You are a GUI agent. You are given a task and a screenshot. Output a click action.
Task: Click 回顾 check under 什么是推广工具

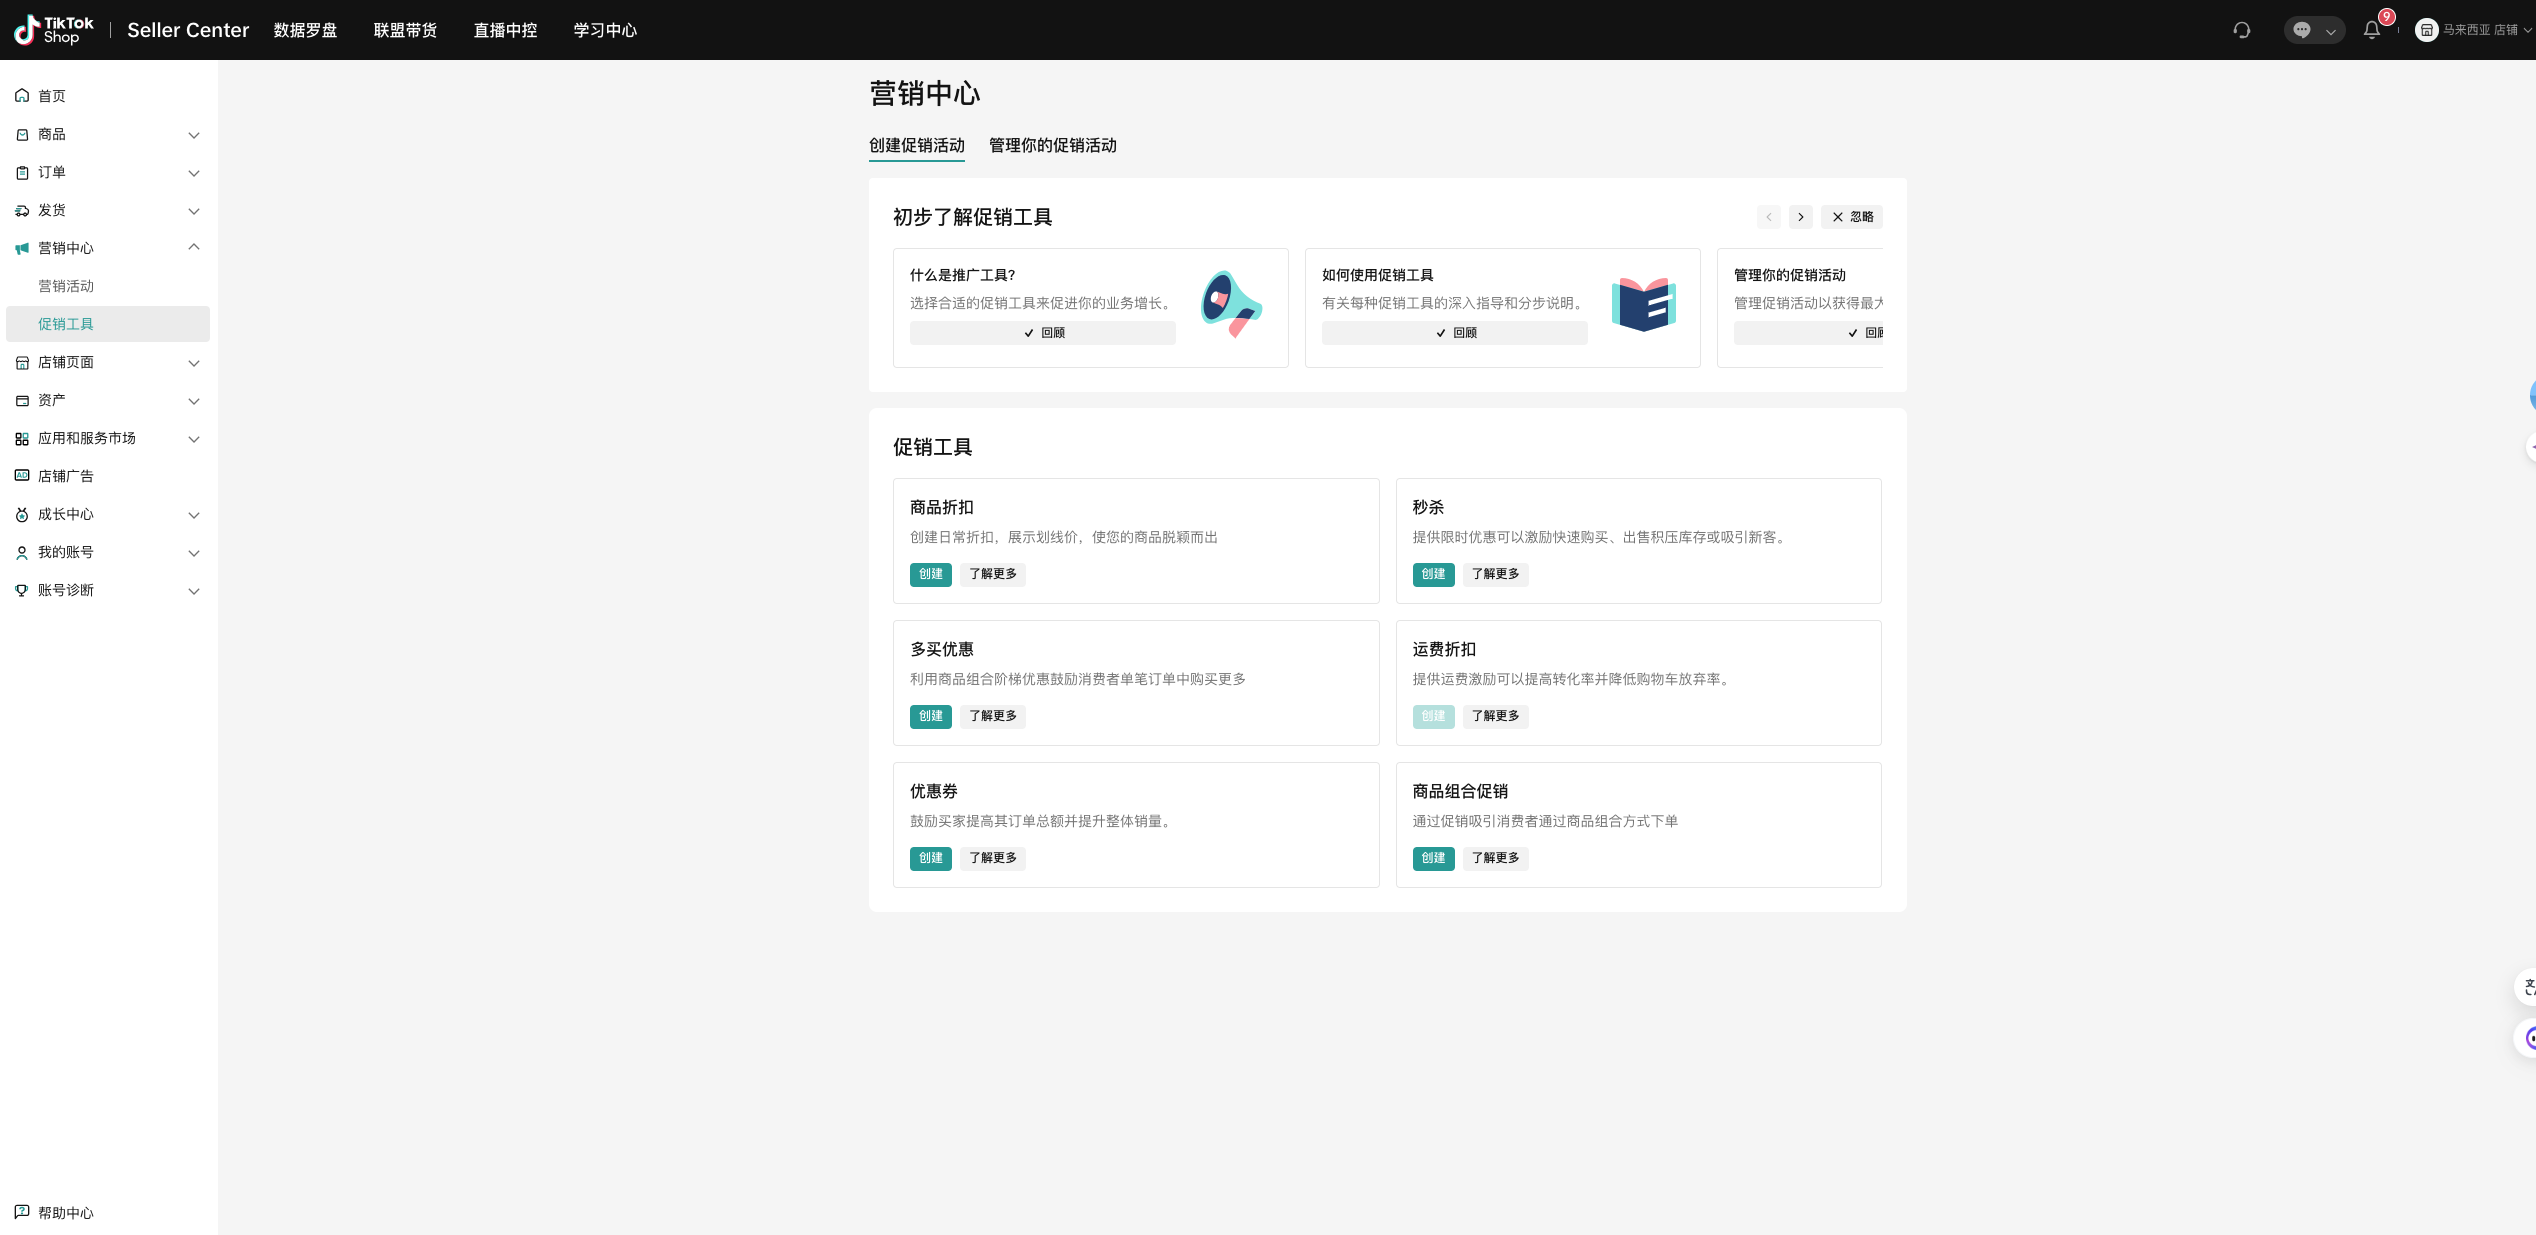click(1042, 333)
